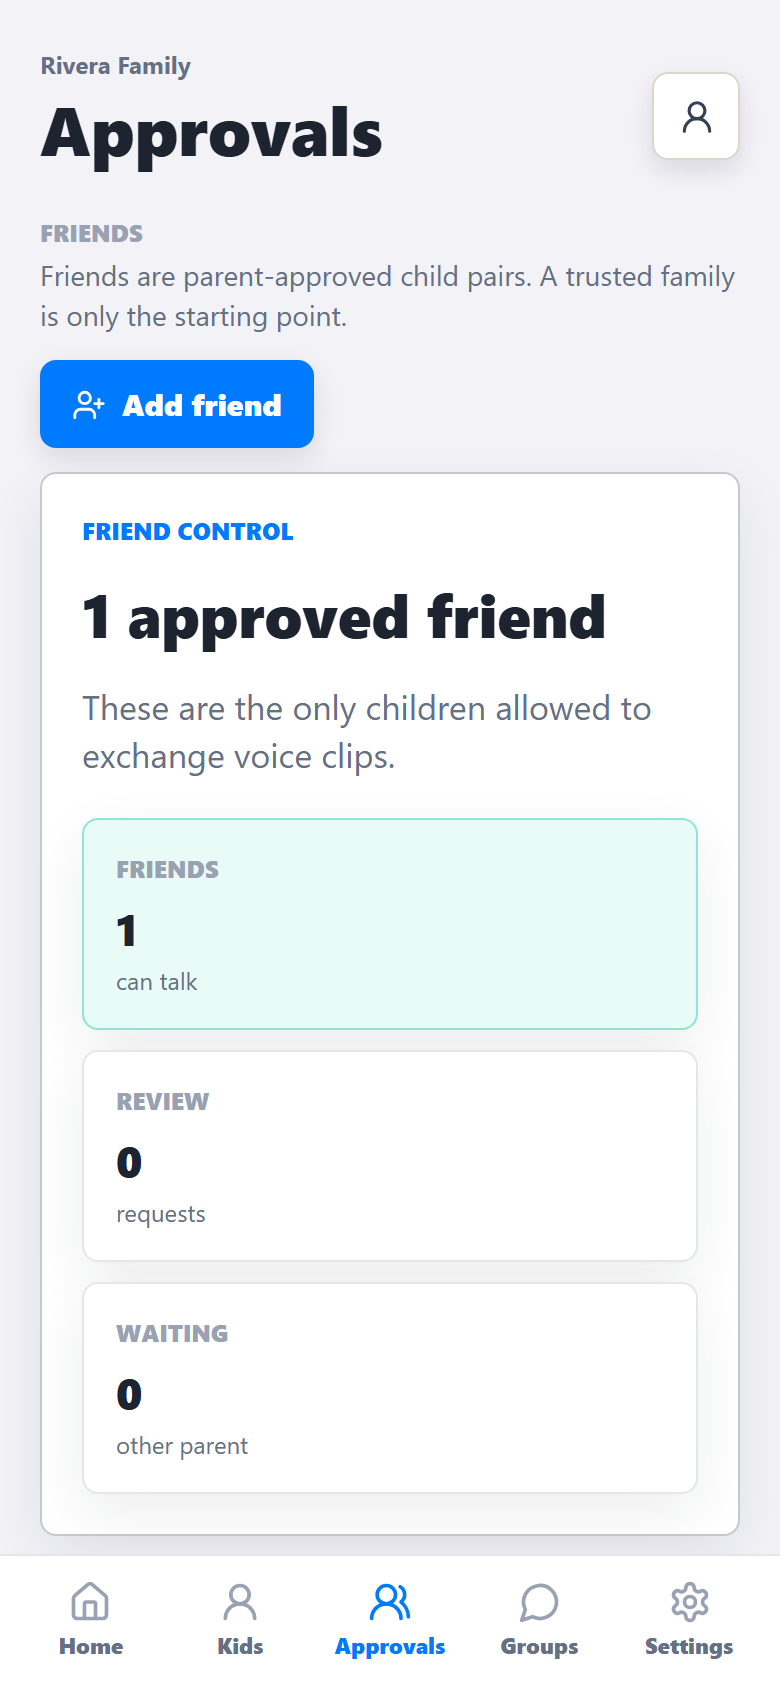Switch to the Groups tab label
780x1688 pixels.
coord(539,1647)
